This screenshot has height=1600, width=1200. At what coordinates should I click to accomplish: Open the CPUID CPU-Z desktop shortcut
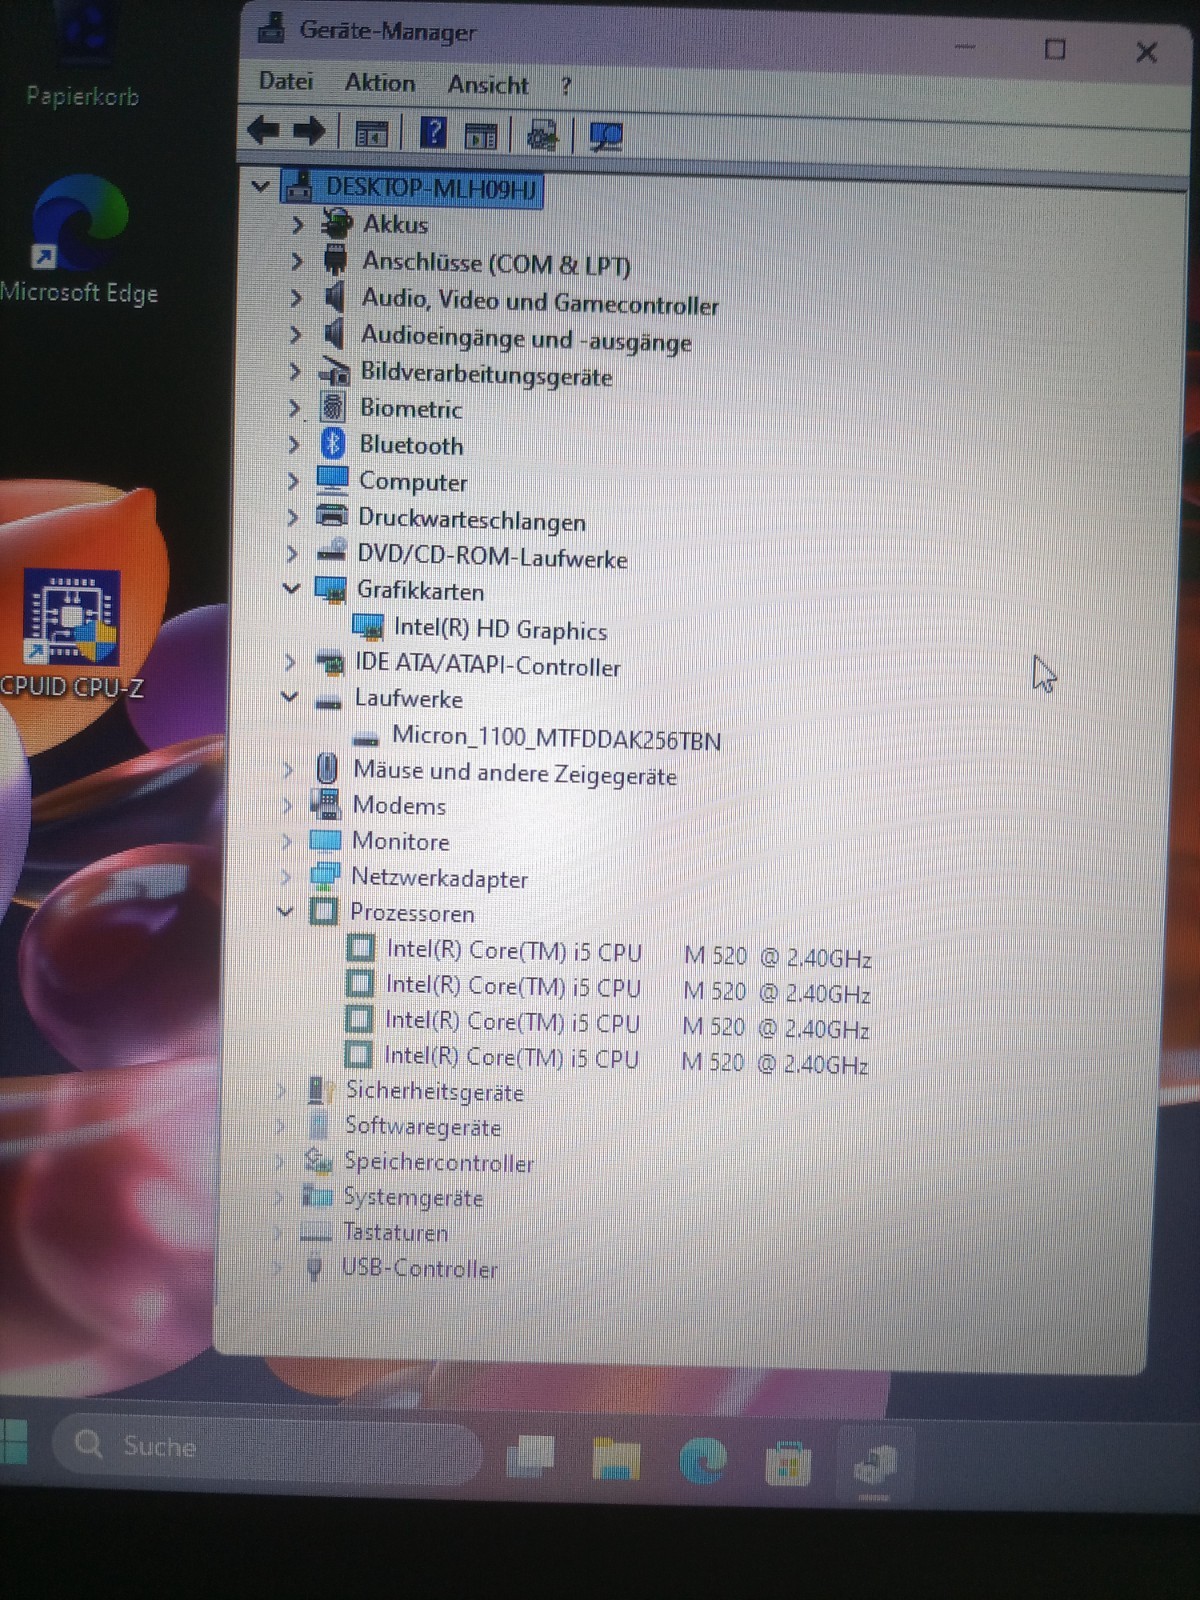pos(72,633)
